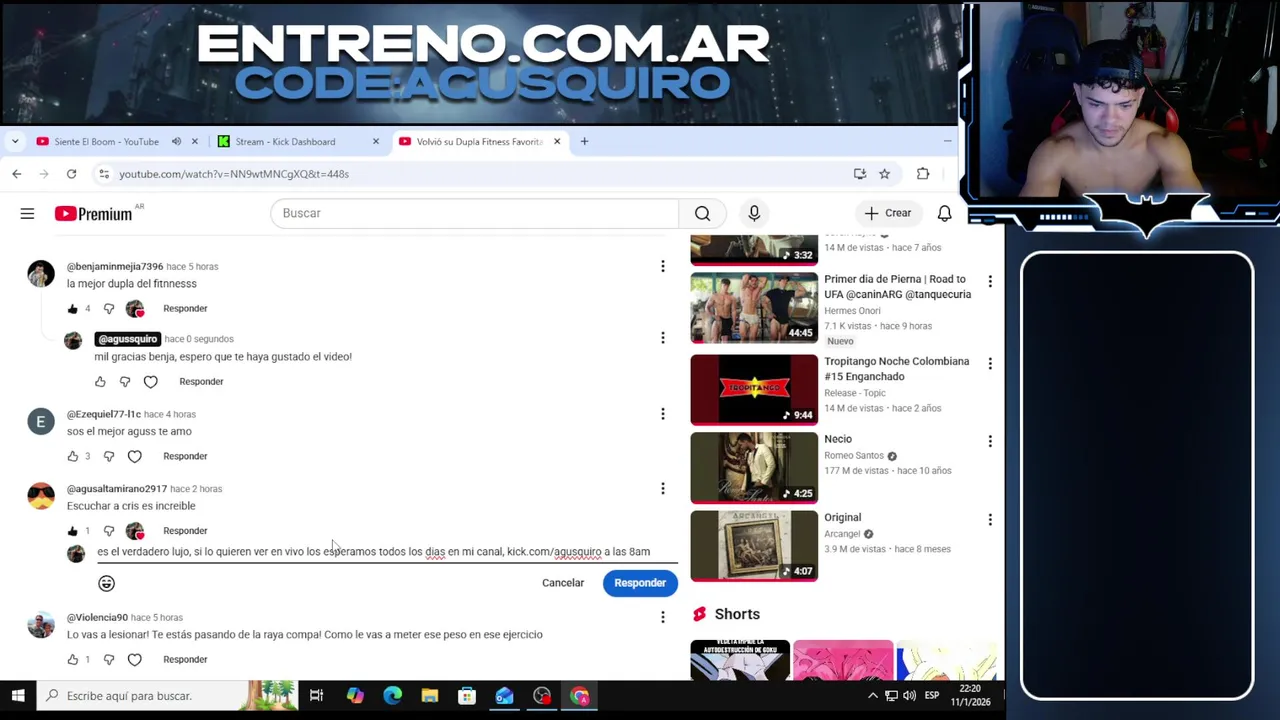Open the YouTube guide hamburger menu

27,213
